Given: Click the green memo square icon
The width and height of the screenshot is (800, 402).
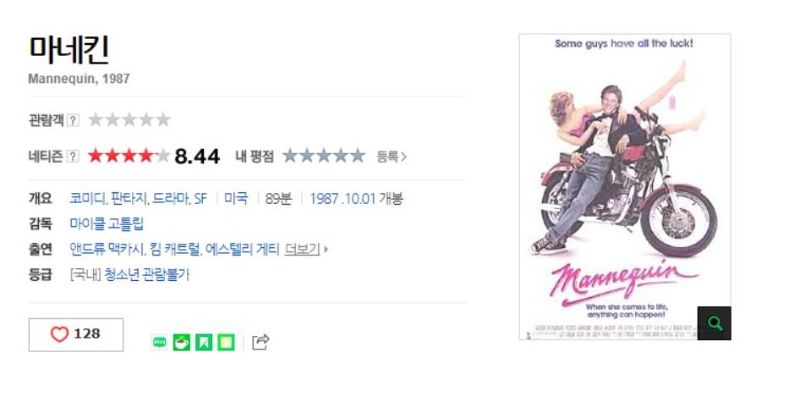Looking at the screenshot, I should [226, 342].
